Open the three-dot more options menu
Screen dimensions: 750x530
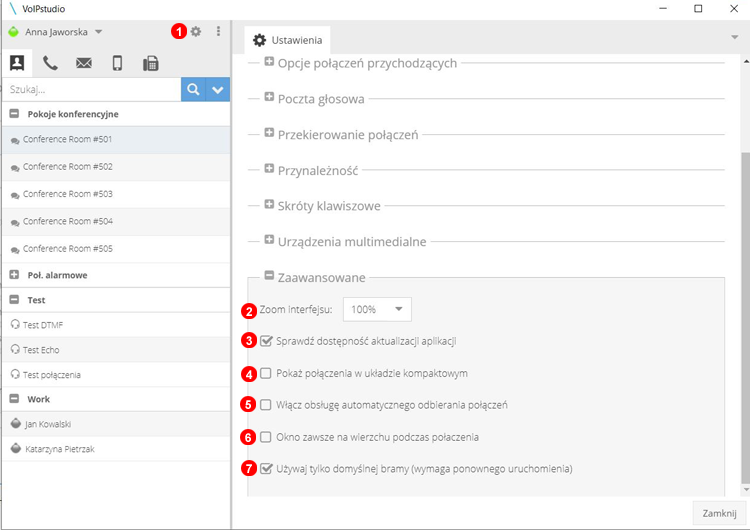click(x=218, y=31)
